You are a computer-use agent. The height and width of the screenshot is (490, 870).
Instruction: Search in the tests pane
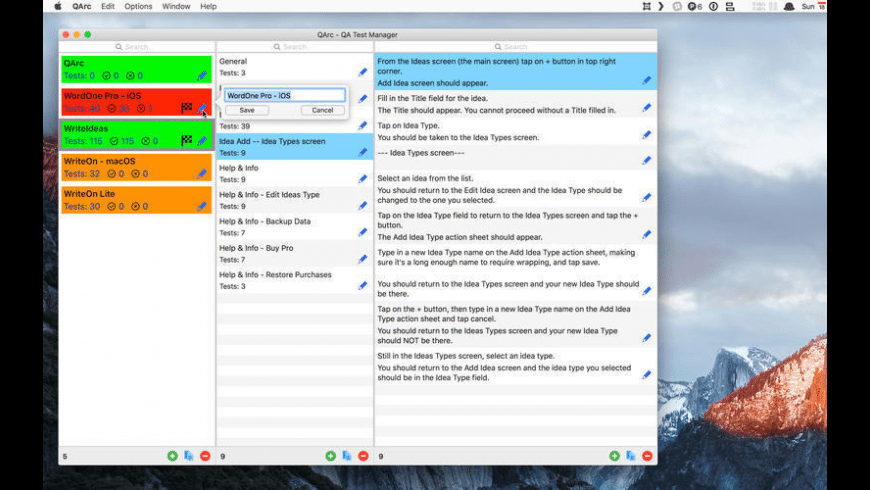[x=515, y=47]
